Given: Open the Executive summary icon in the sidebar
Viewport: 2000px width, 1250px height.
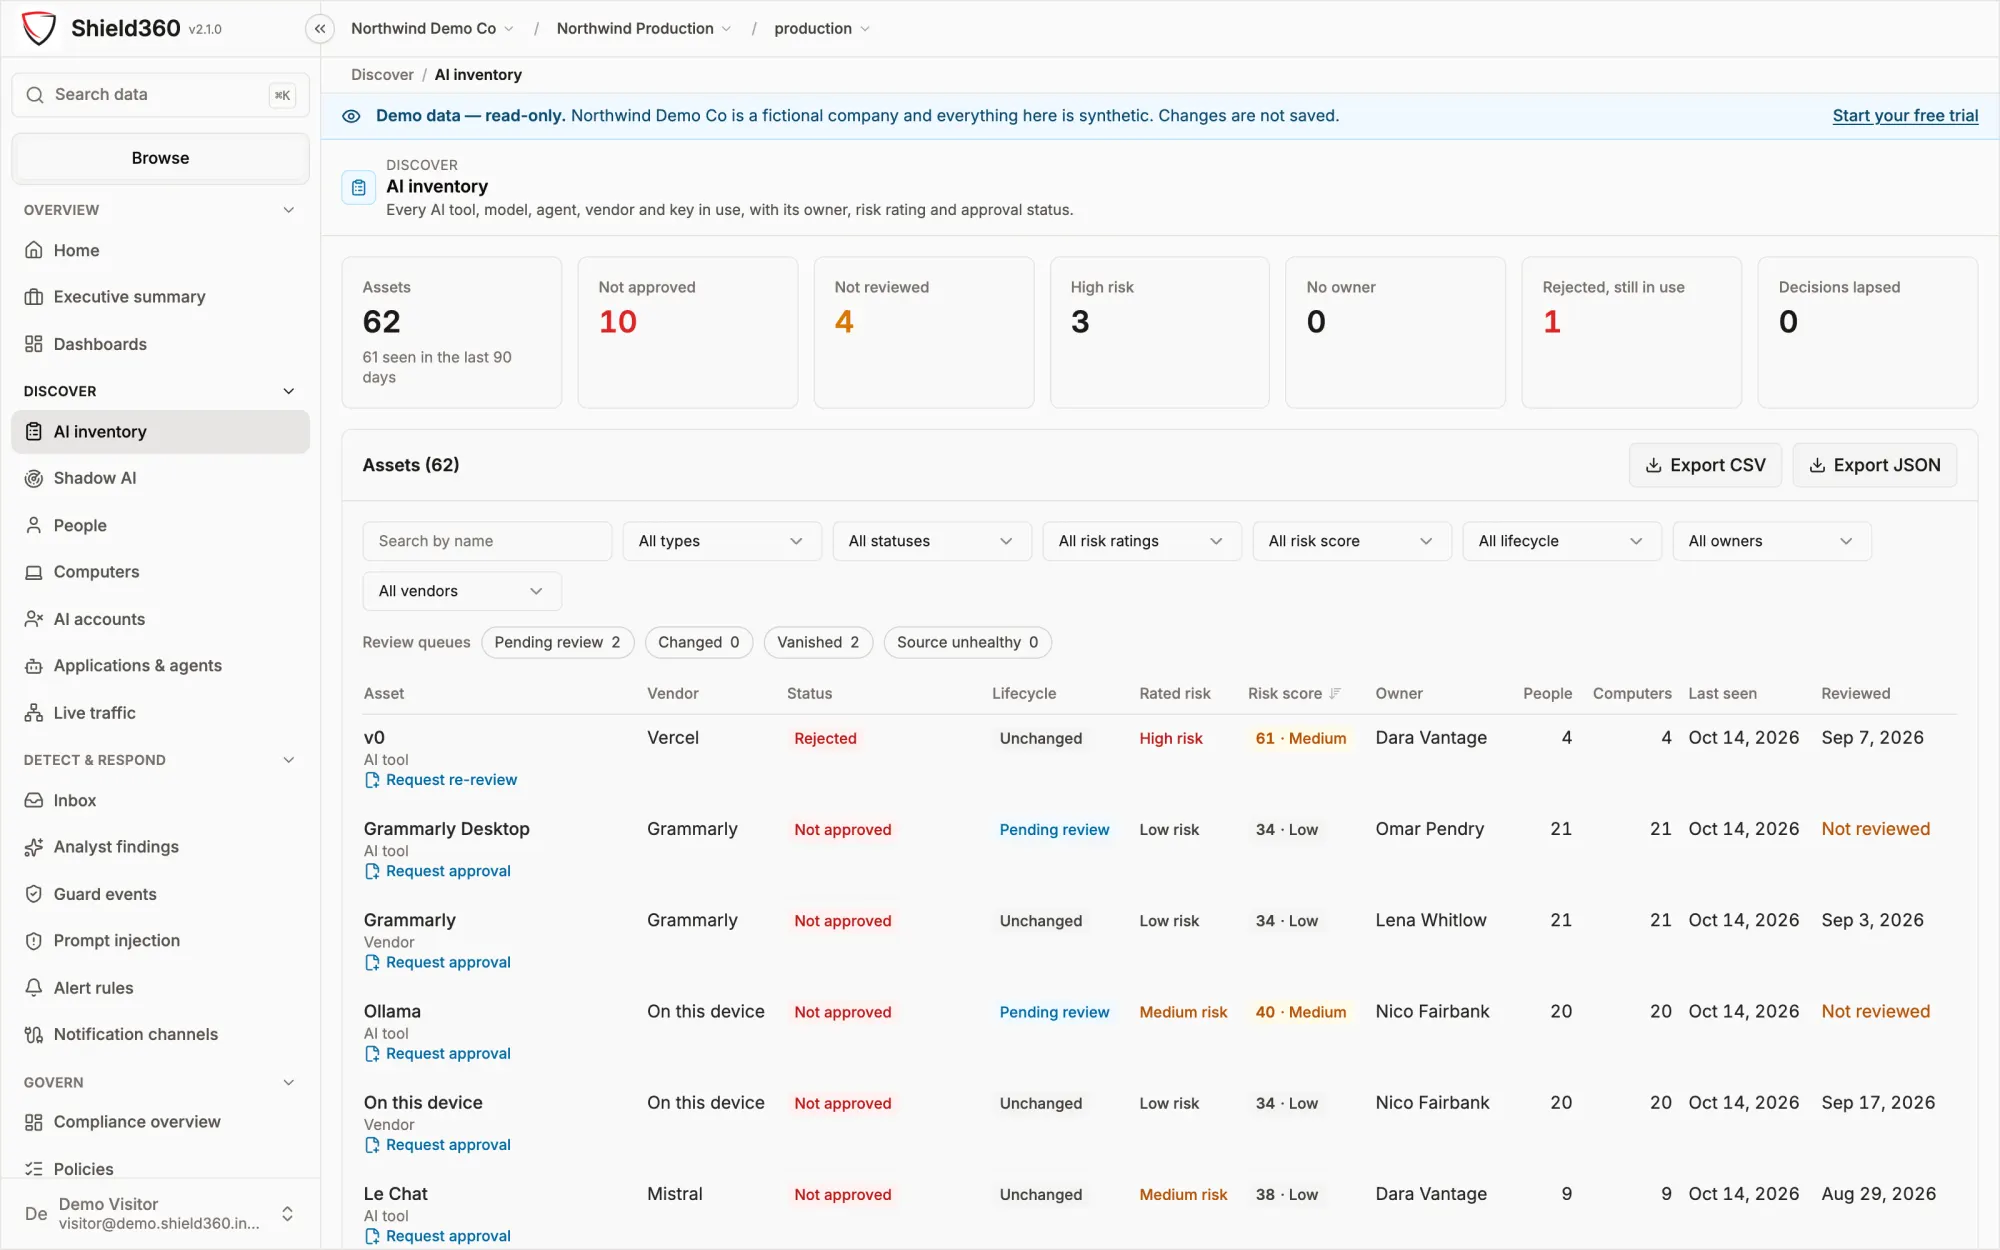Looking at the screenshot, I should pyautogui.click(x=34, y=297).
